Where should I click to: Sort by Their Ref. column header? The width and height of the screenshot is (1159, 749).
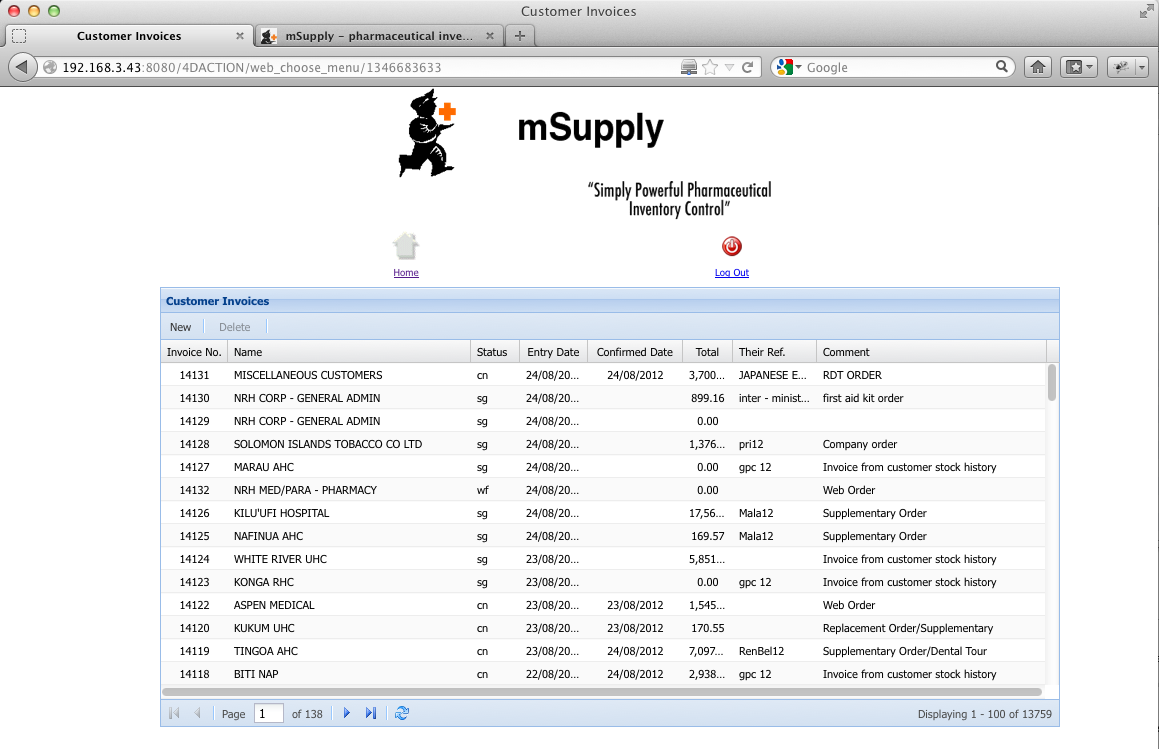774,352
